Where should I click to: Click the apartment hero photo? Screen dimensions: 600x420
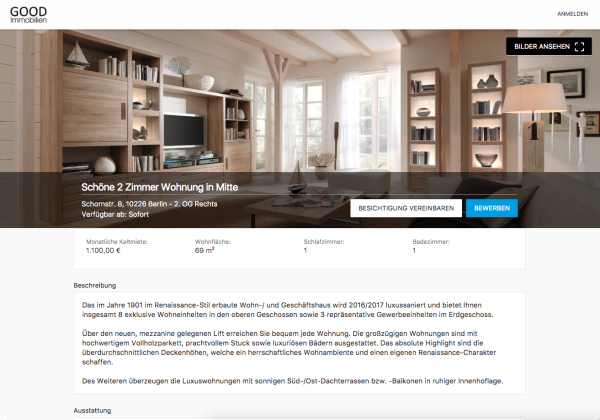click(x=300, y=101)
